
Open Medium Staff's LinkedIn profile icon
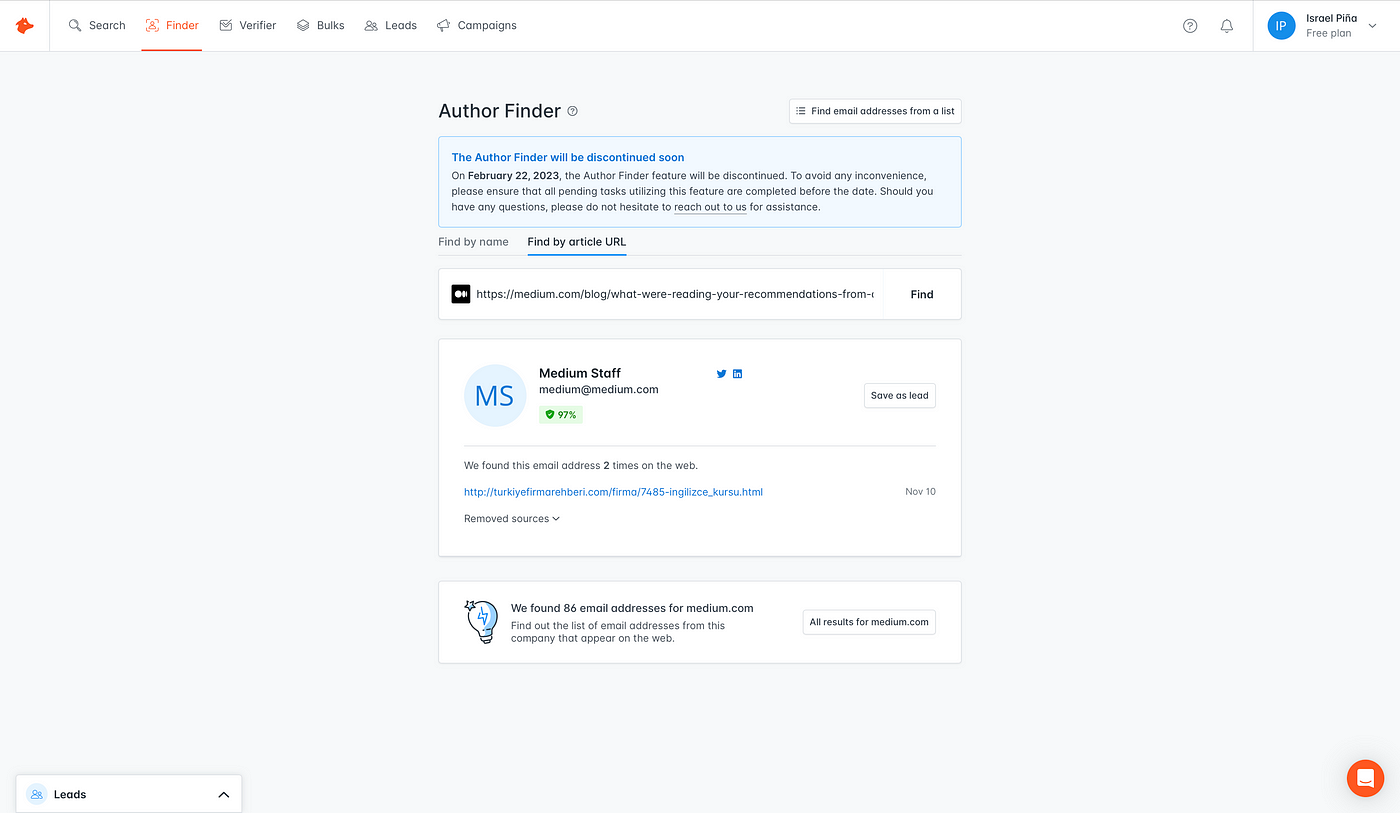click(x=738, y=374)
